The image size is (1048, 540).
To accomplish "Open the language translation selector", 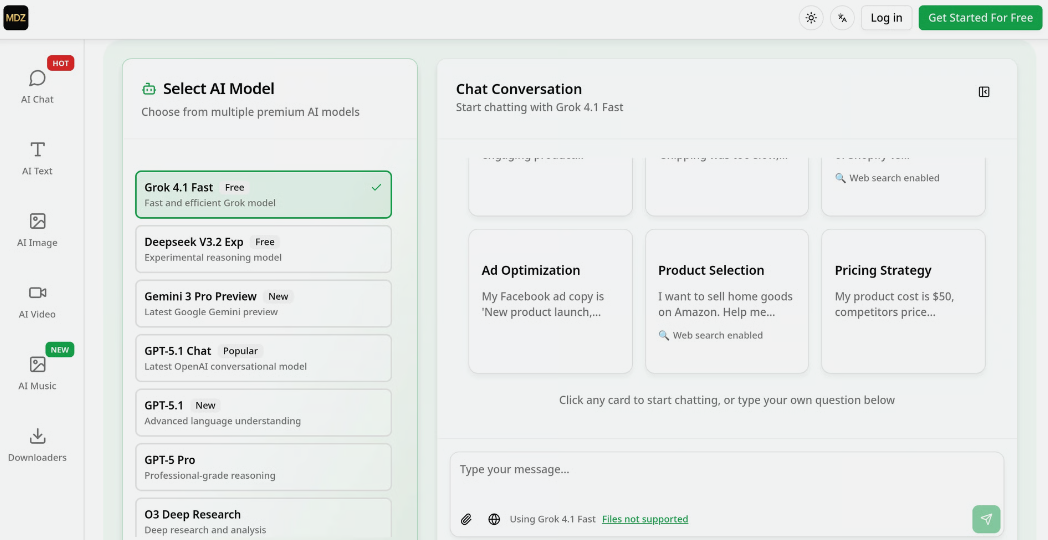I will click(842, 18).
